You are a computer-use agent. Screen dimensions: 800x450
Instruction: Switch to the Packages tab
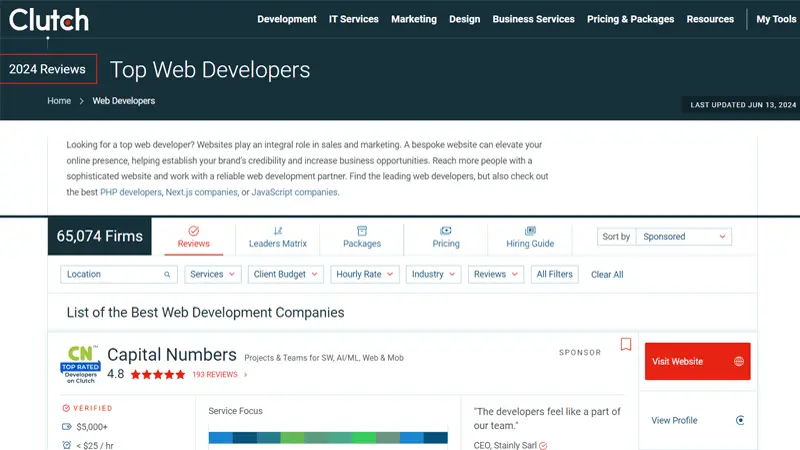pos(362,237)
